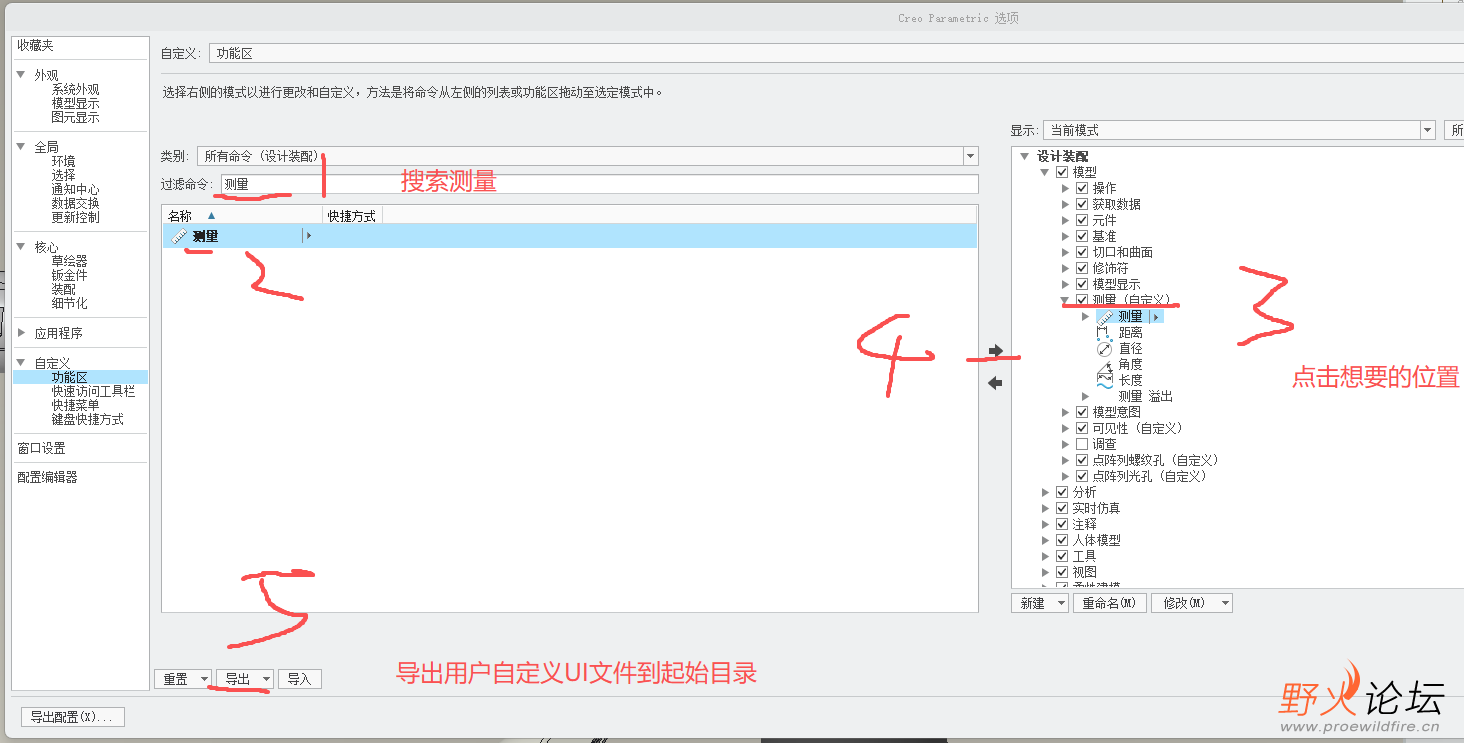Expand the 实时仿真 tab node
Viewport: 1464px width, 743px height.
(1046, 508)
